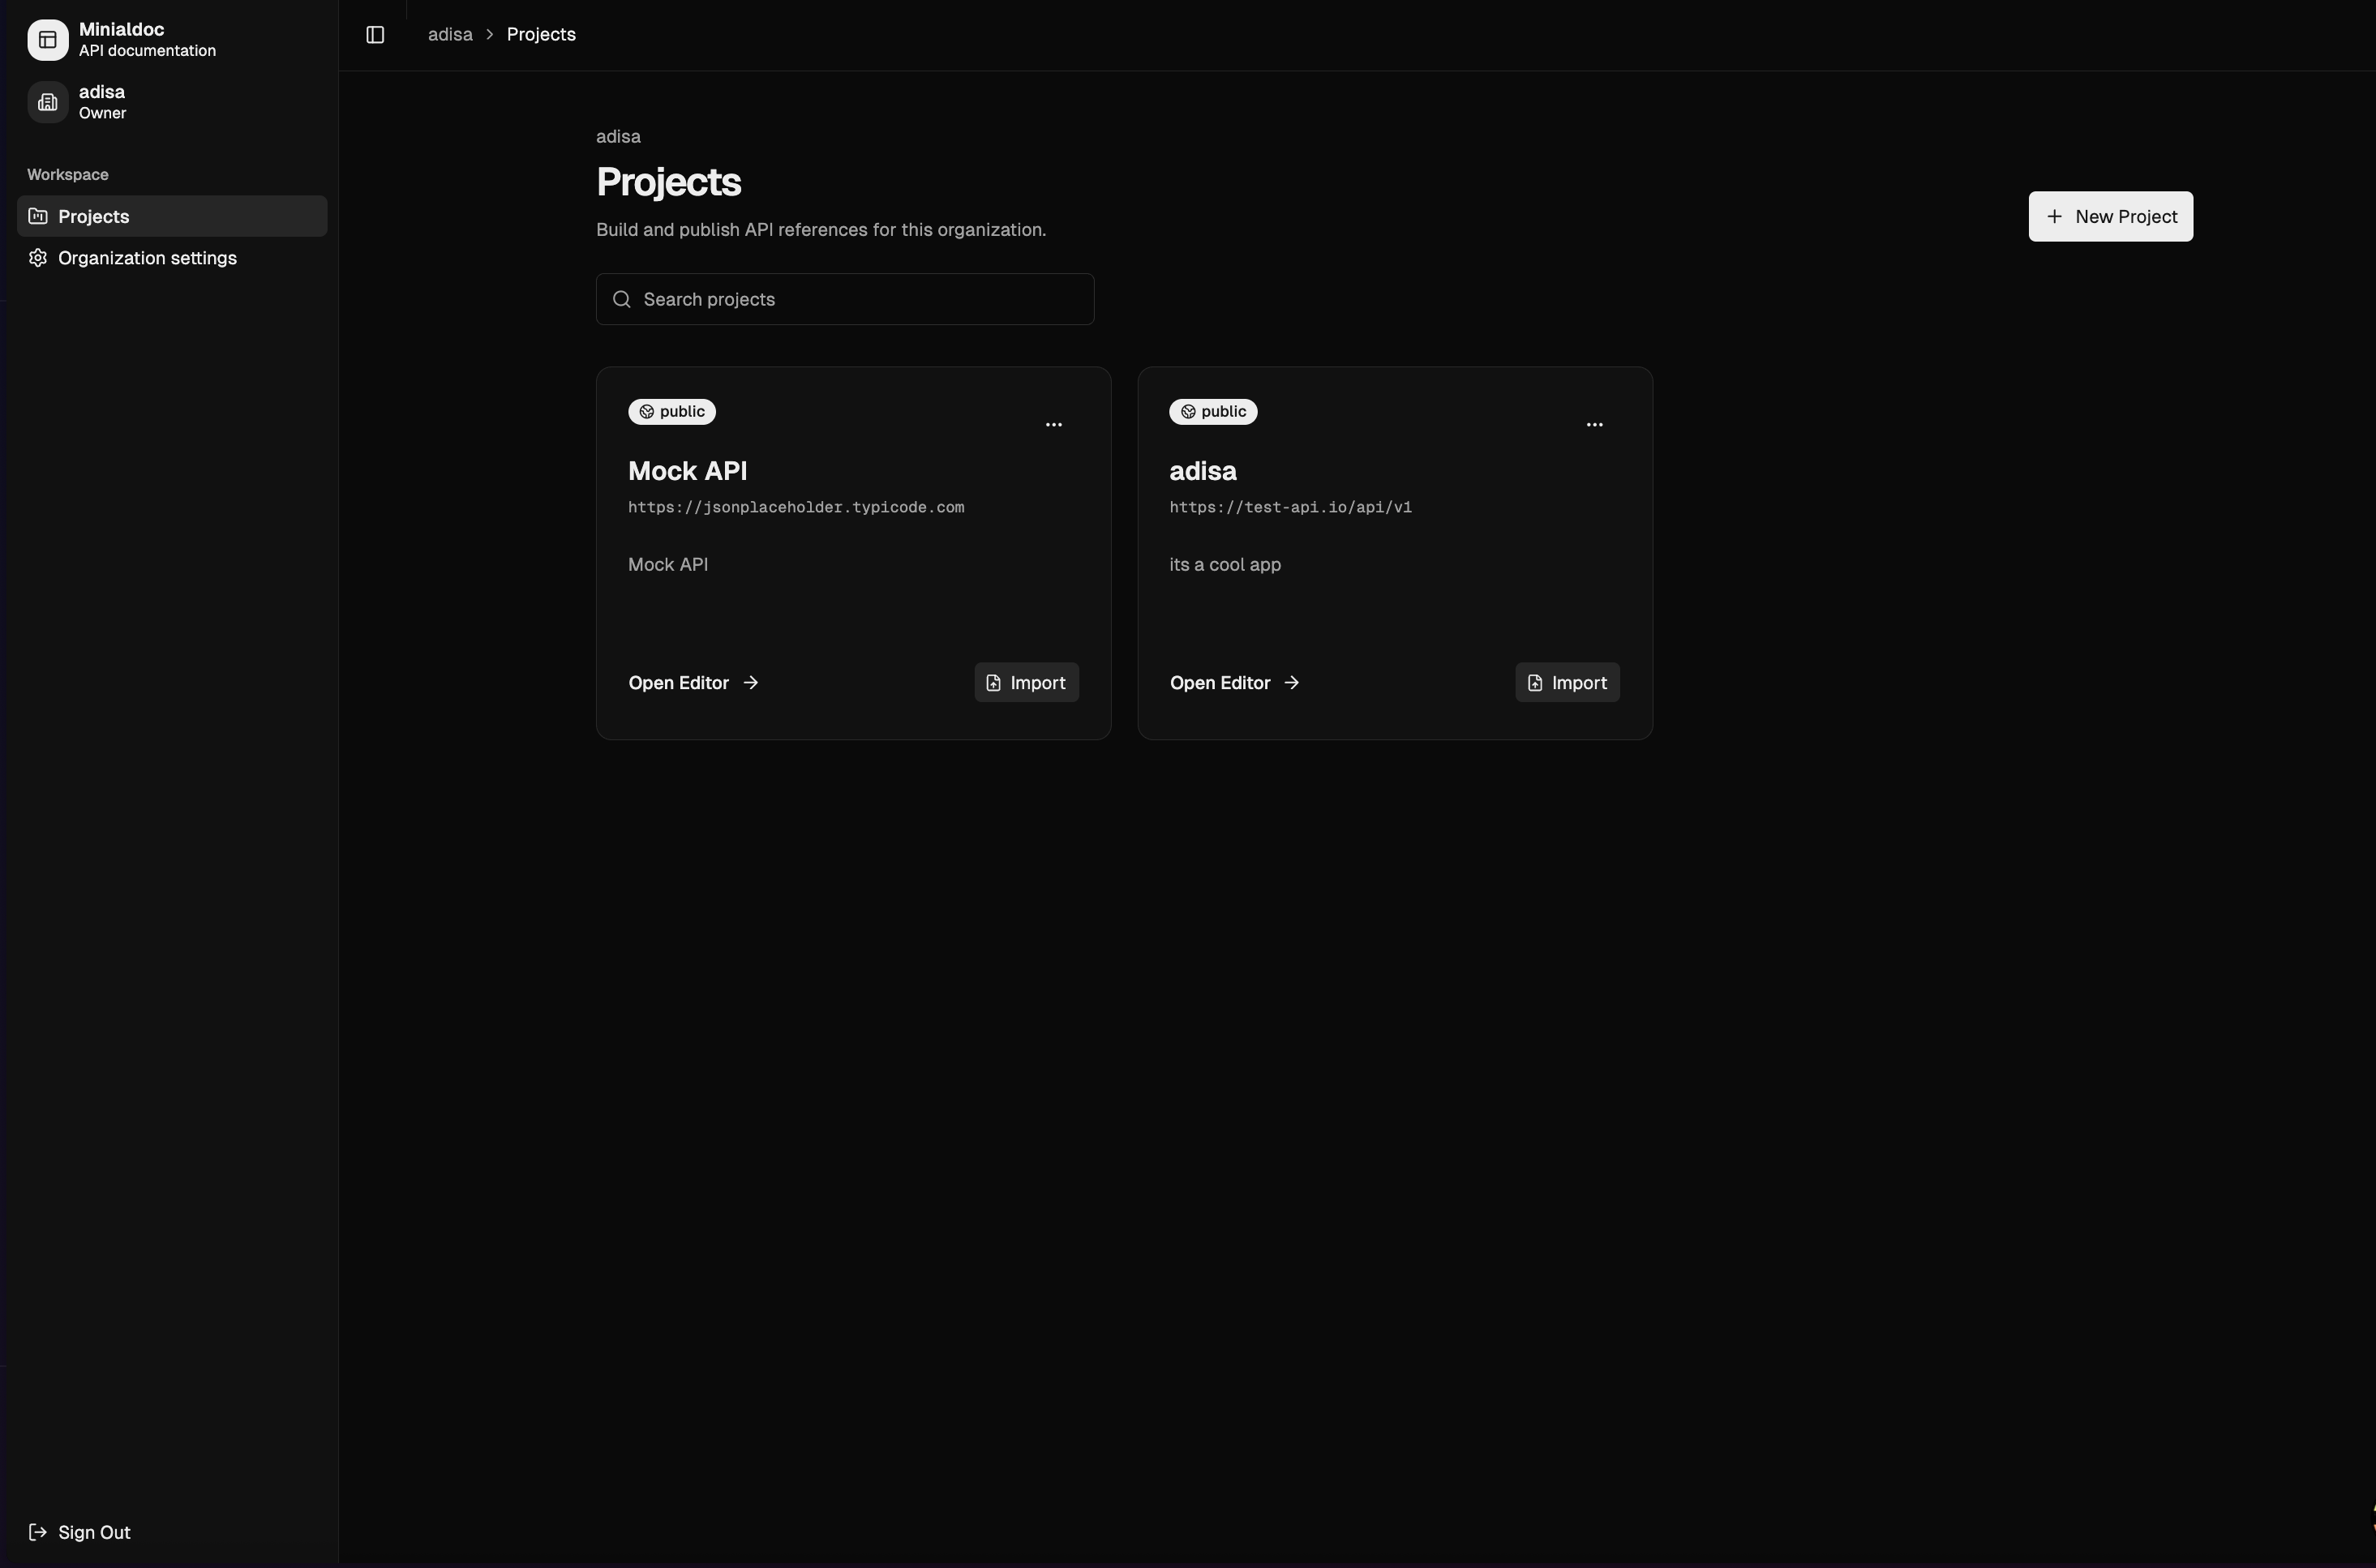
Task: Click the adisa organization building icon
Action: click(x=48, y=102)
